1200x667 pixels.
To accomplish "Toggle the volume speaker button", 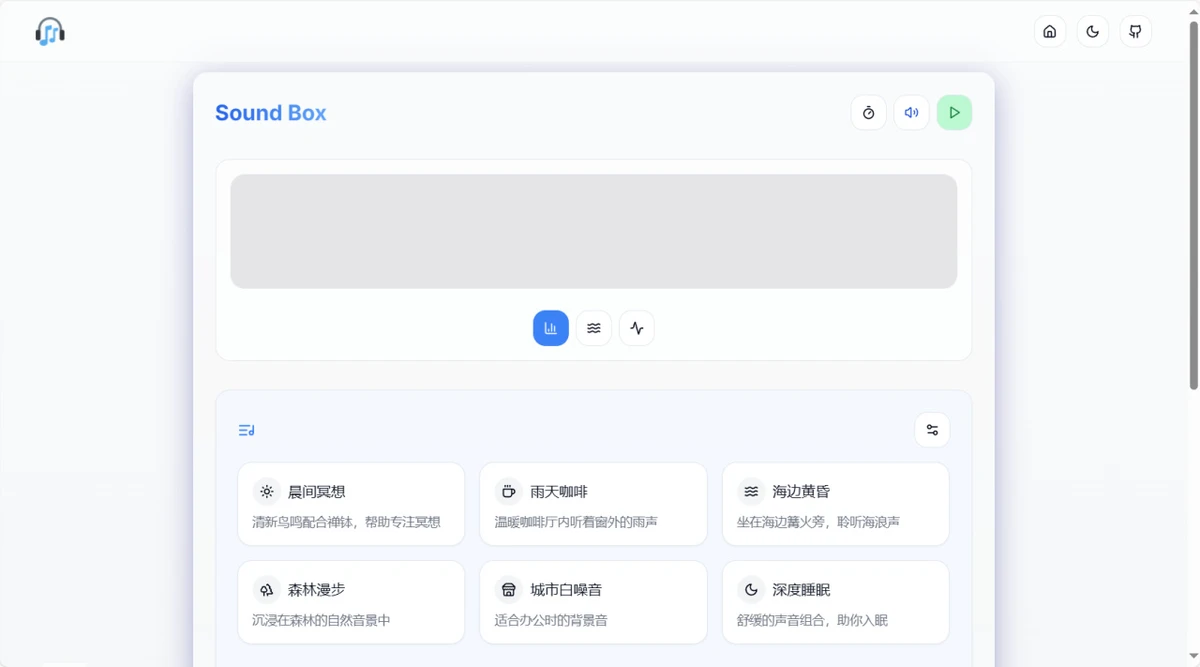I will point(911,113).
